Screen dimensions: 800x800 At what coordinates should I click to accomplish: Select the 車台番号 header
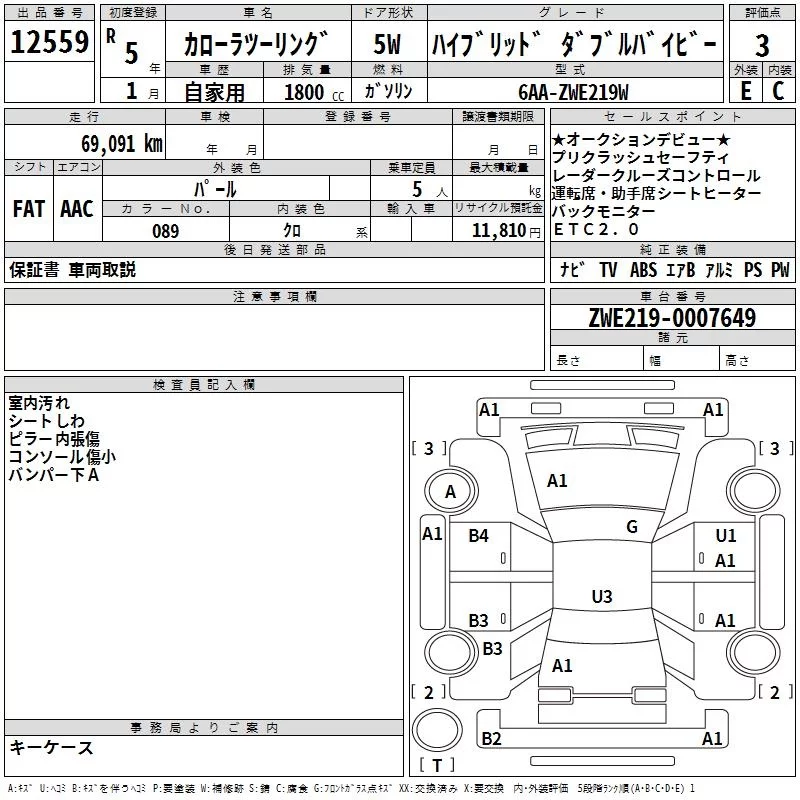point(672,296)
